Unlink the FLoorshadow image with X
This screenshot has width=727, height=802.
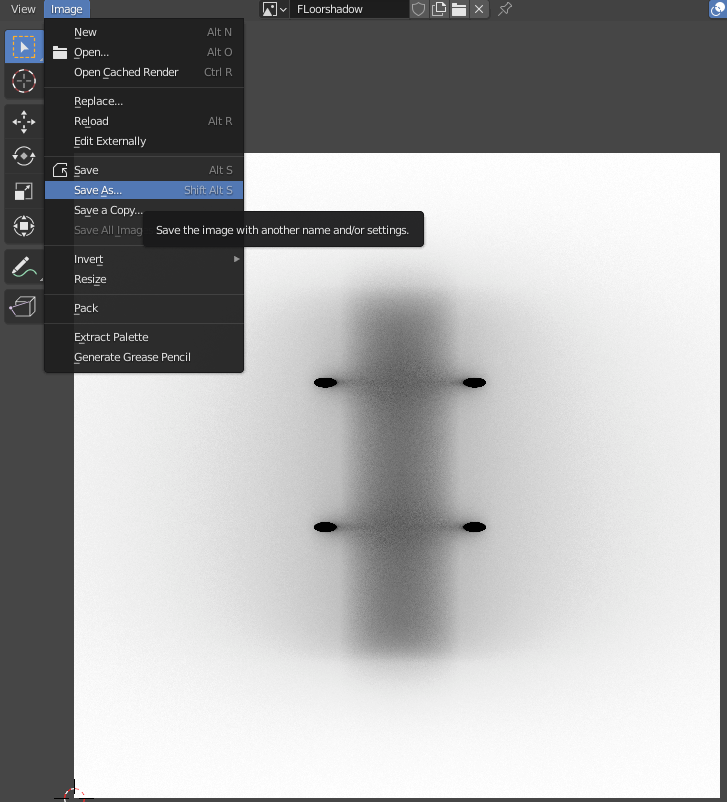[479, 9]
